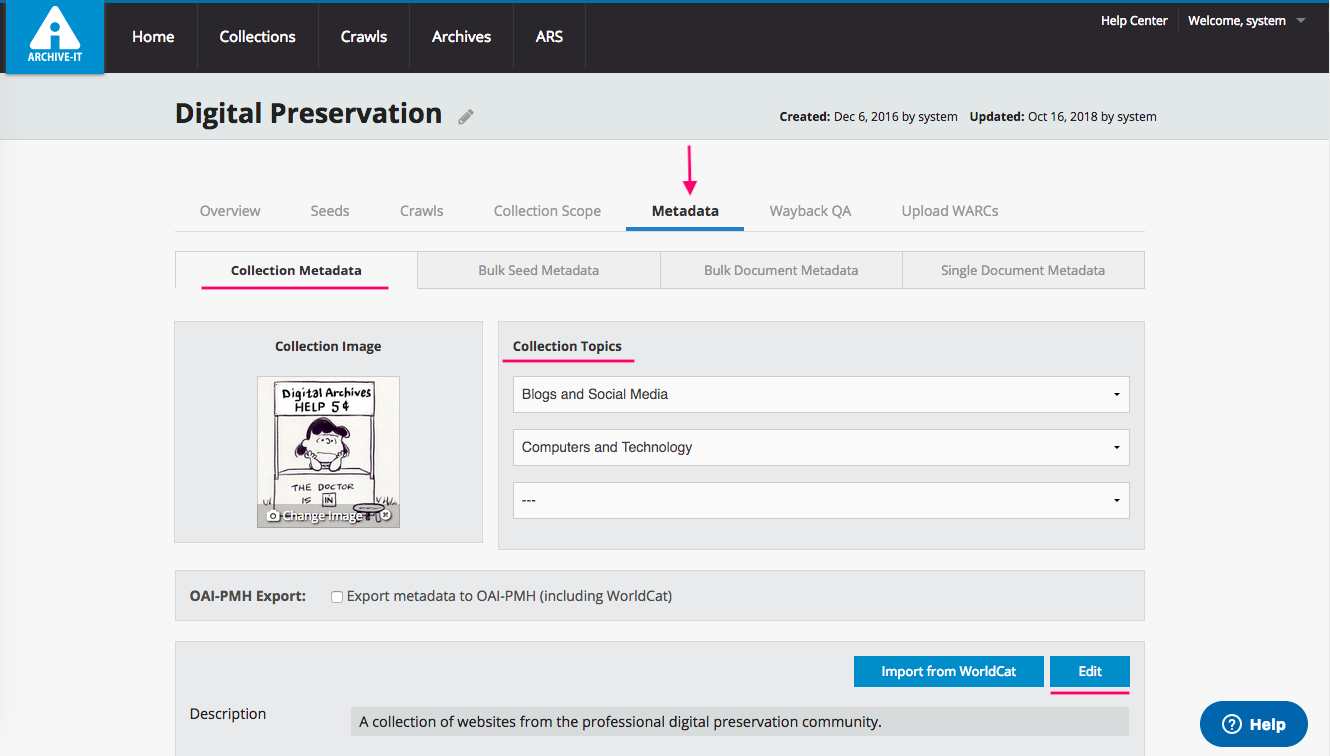Click the pencil icon beside Digital Preservation
Screen dimensions: 1330x756
pos(466,117)
